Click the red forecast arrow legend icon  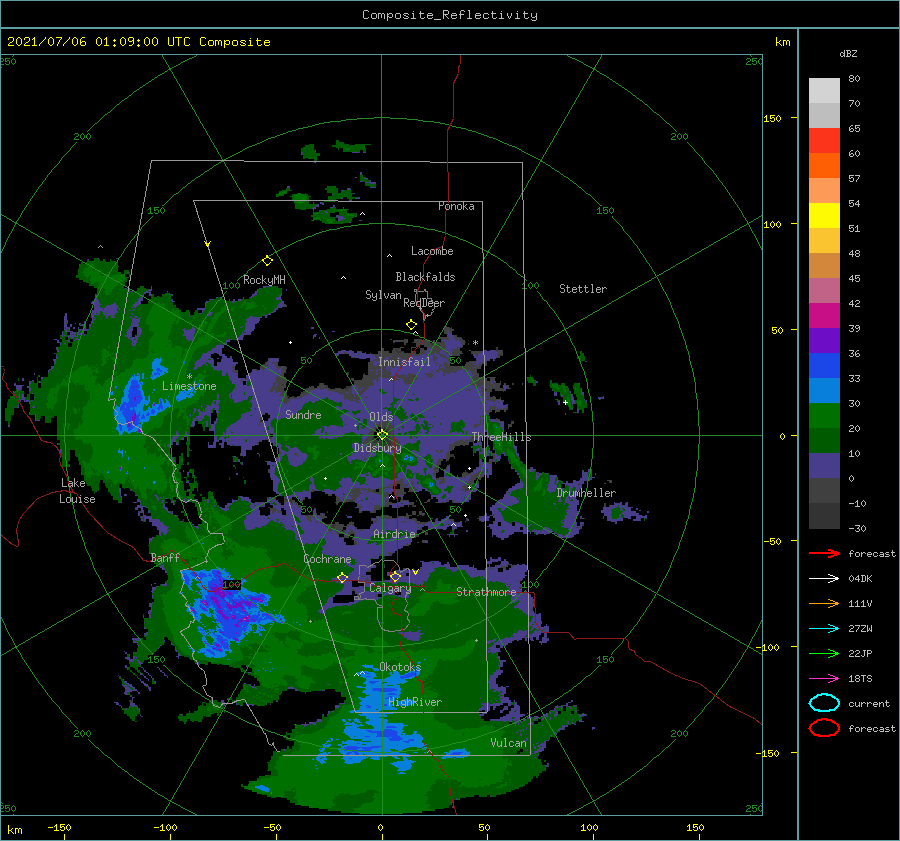coord(824,553)
